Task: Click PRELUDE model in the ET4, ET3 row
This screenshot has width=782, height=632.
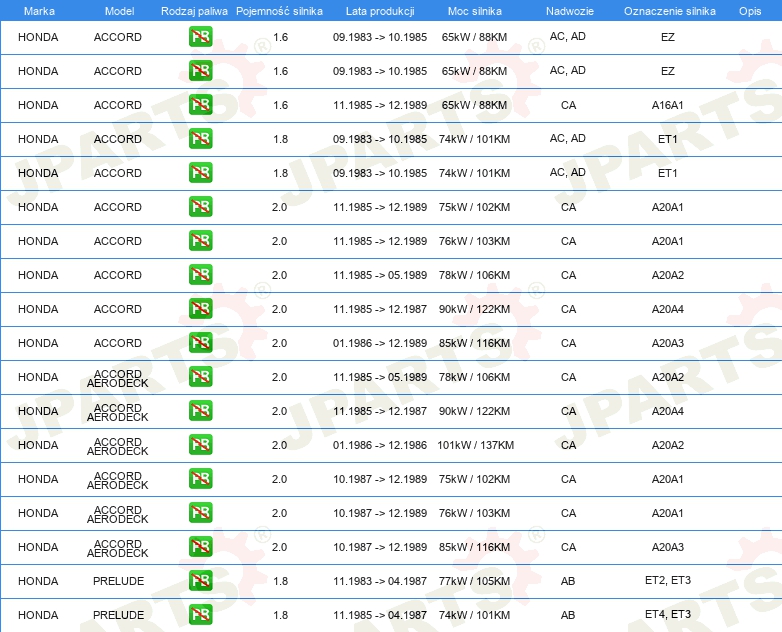Action: pyautogui.click(x=118, y=615)
